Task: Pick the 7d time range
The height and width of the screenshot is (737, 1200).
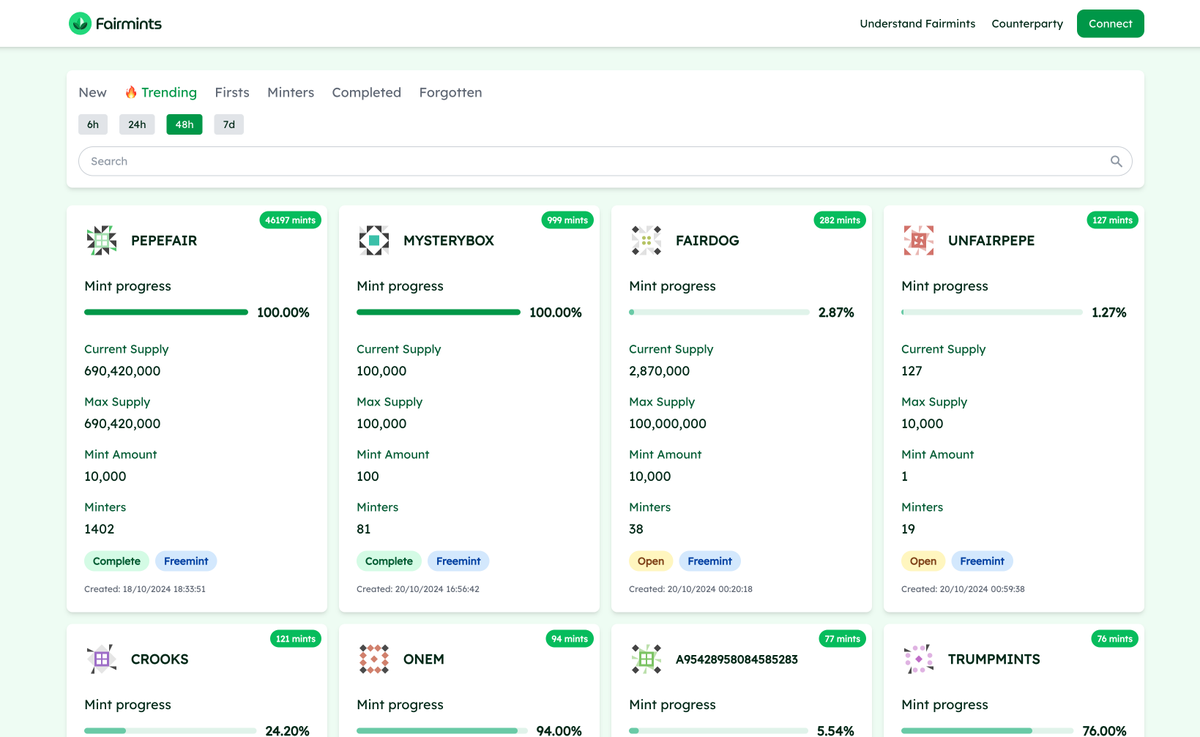Action: click(x=229, y=125)
